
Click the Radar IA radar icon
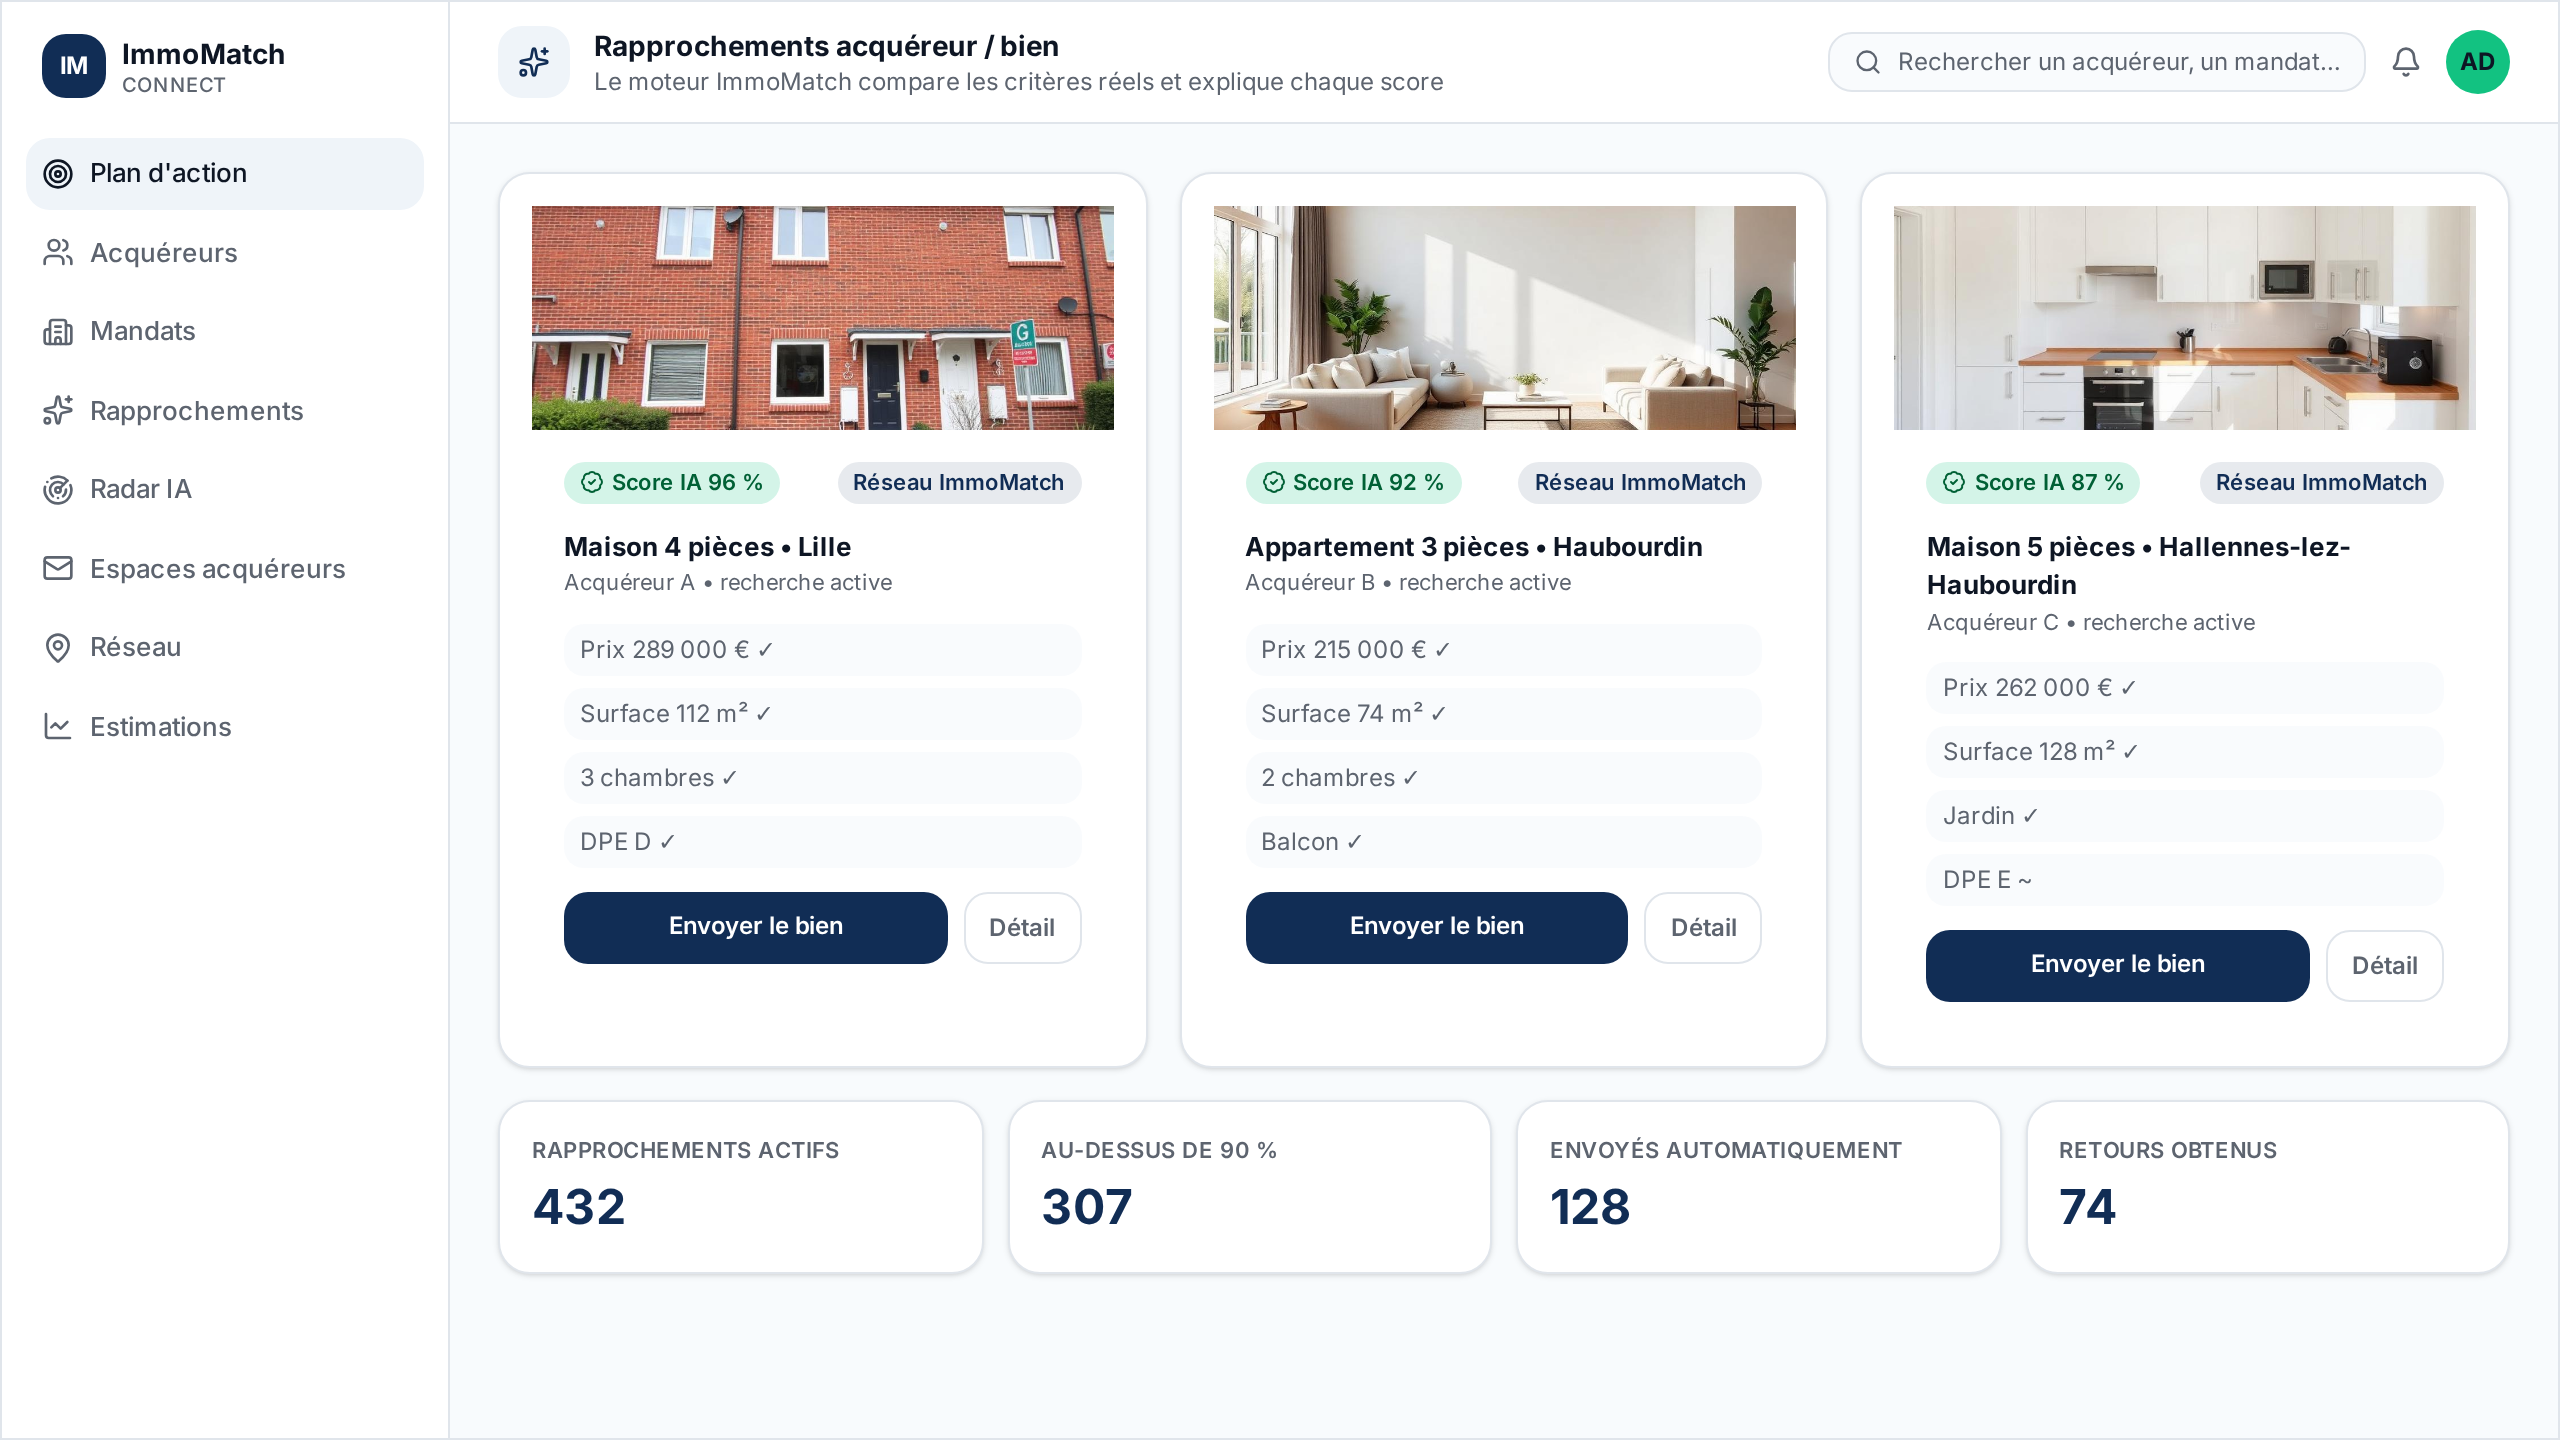pos(58,490)
